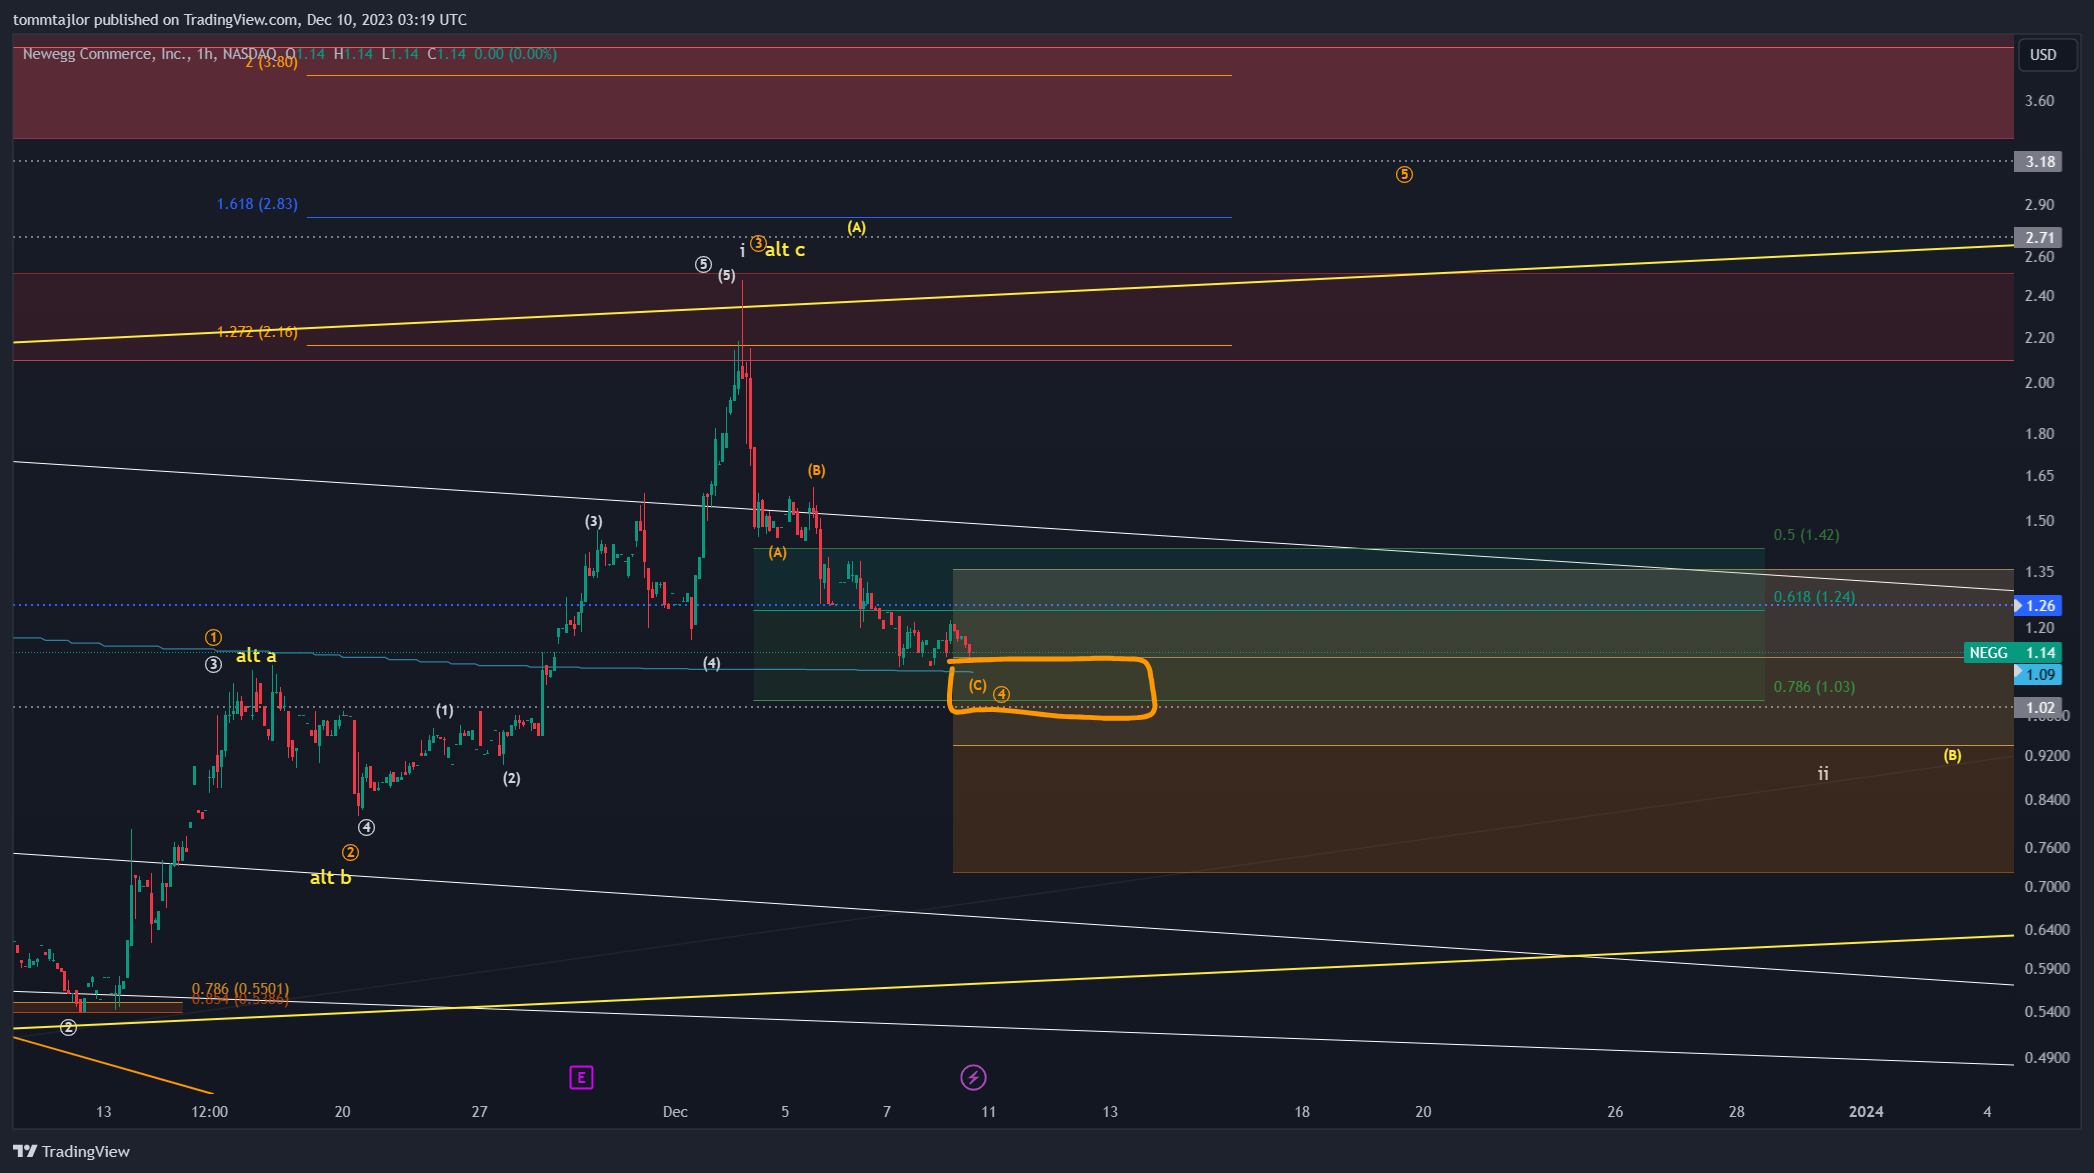Click the 2.71 price level tag

[2038, 237]
